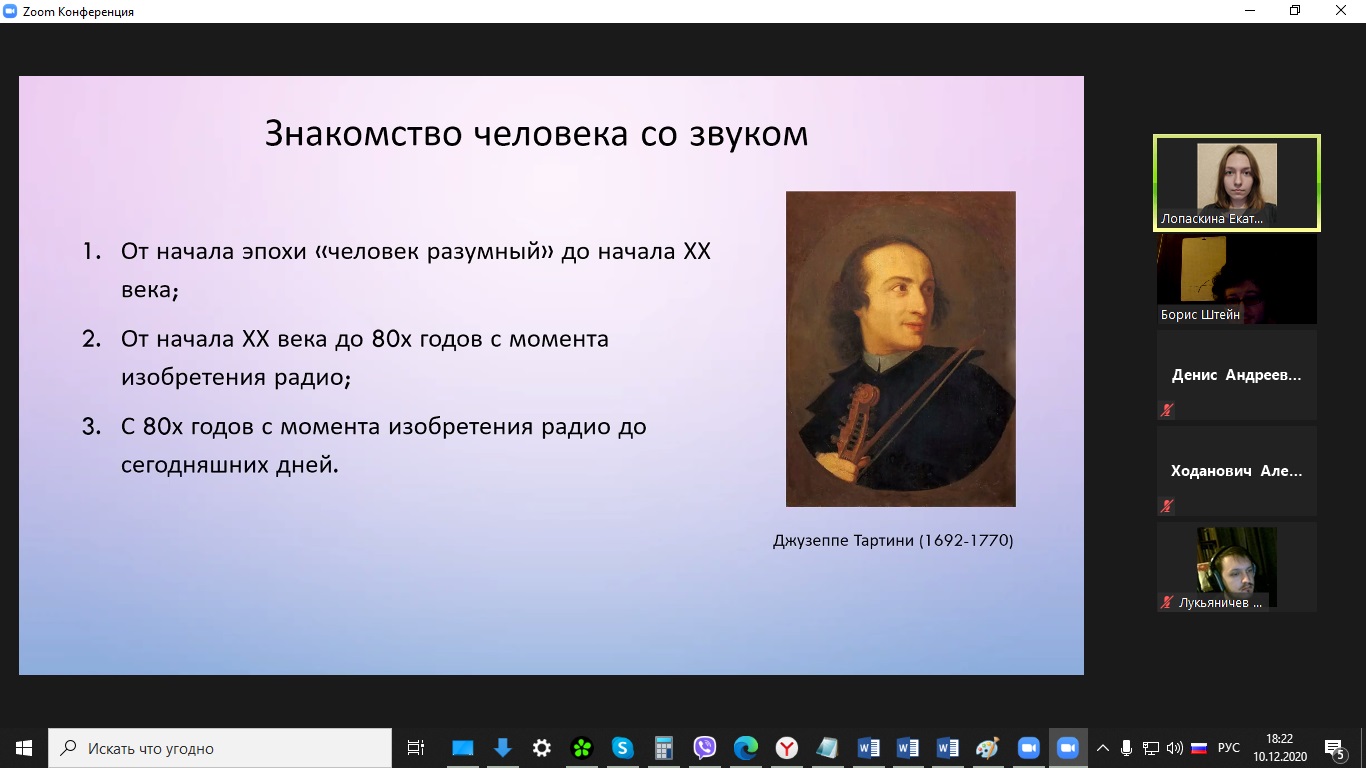The image size is (1366, 768).
Task: Open Skype from the taskbar
Action: point(623,748)
